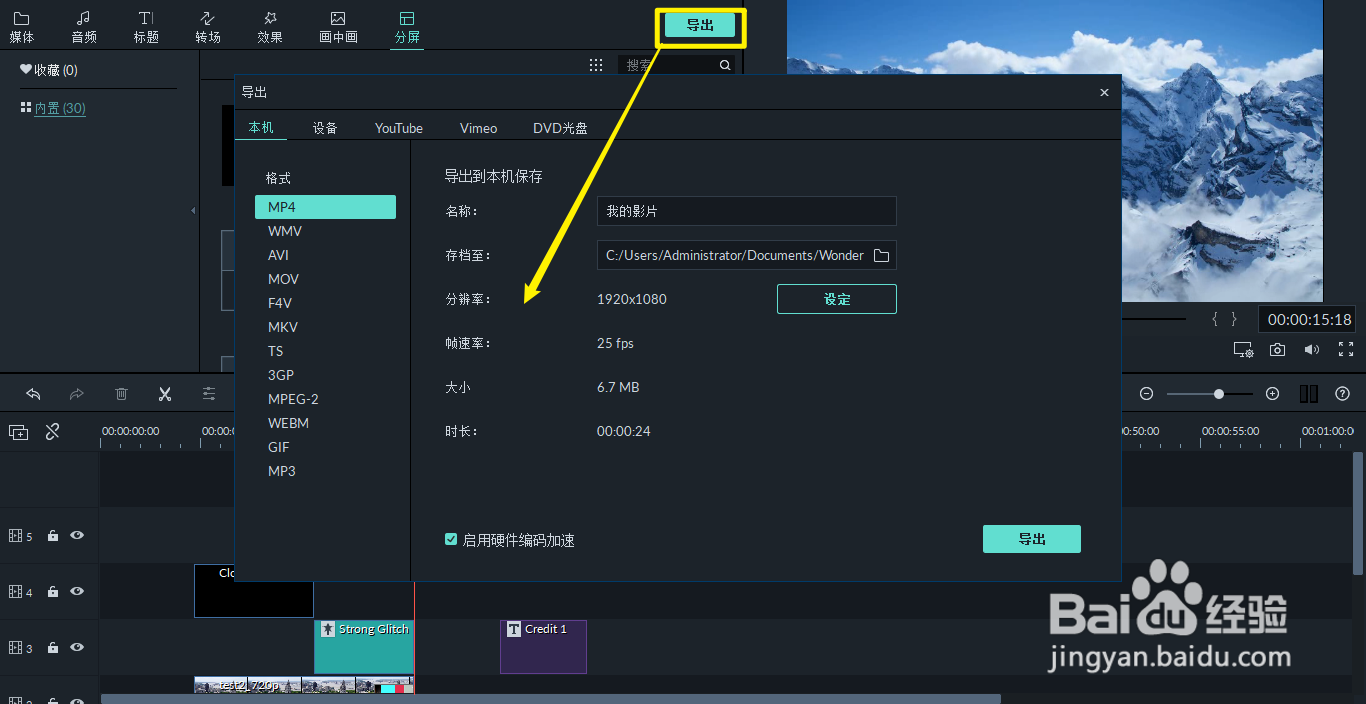Click the 导出 export button in dialog
Viewport: 1366px width, 704px height.
tap(1031, 538)
